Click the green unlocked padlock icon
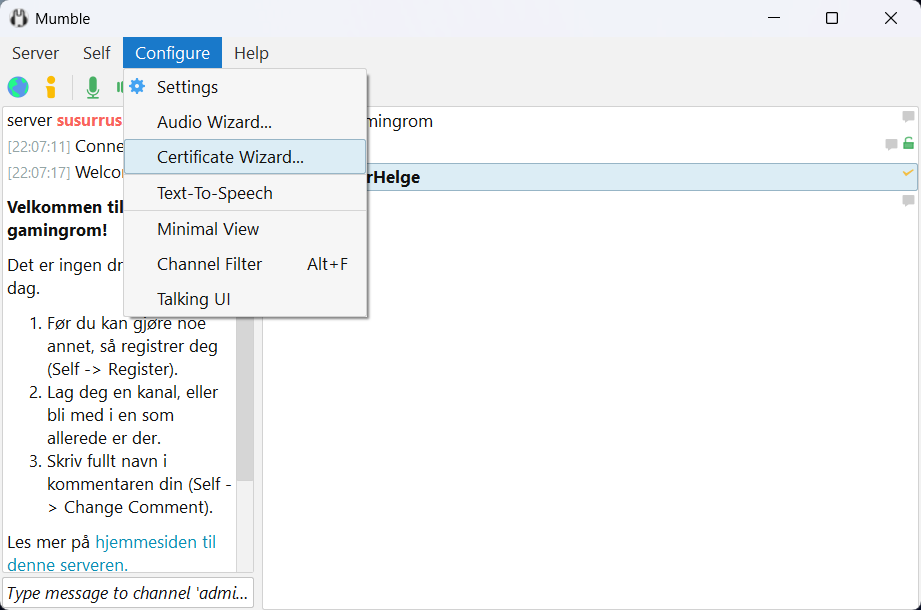Screen dimensions: 921x610 [x=908, y=144]
